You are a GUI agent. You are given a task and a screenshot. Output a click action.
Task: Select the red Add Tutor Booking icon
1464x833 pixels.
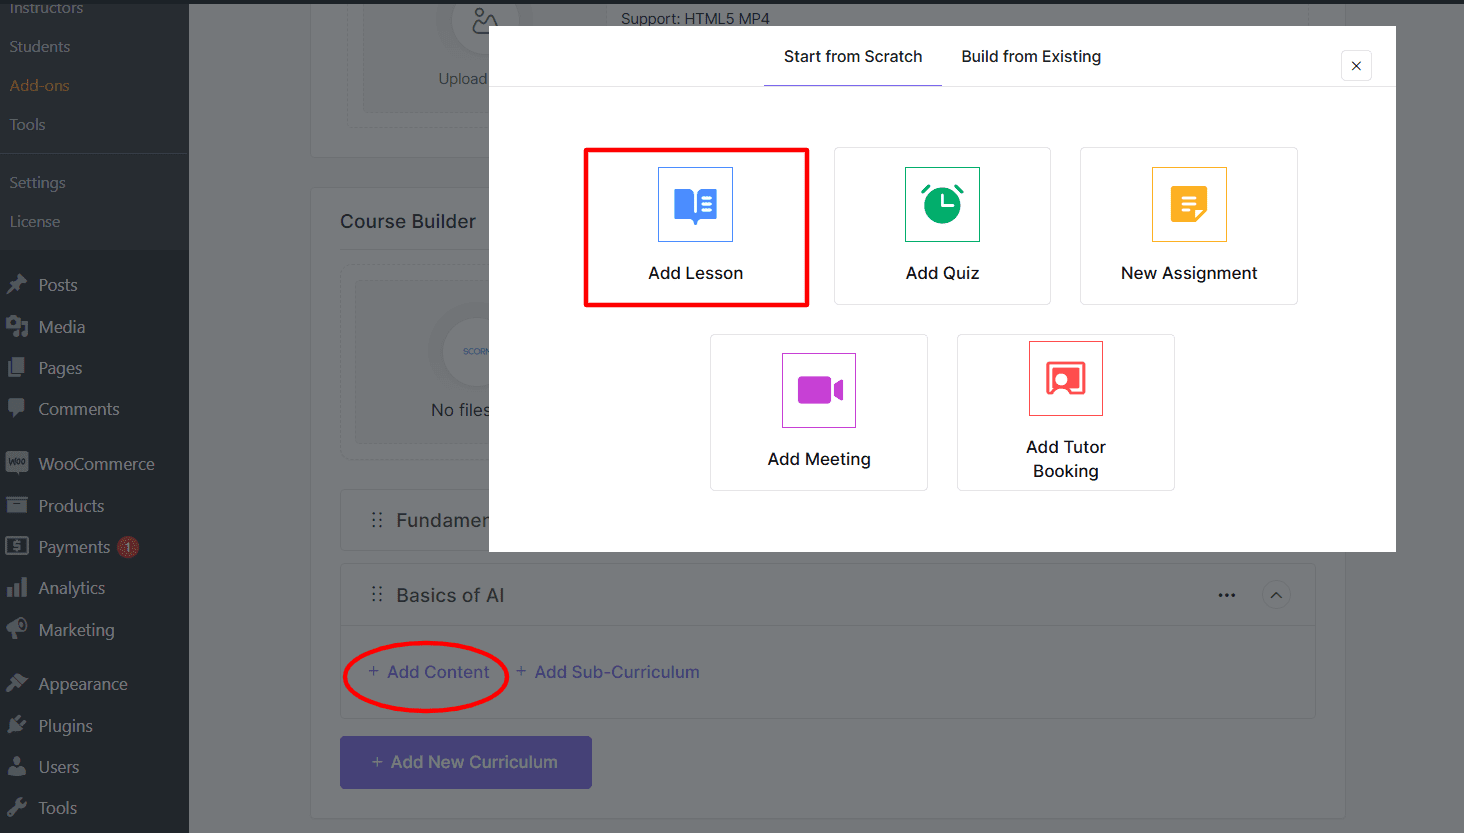pyautogui.click(x=1066, y=379)
